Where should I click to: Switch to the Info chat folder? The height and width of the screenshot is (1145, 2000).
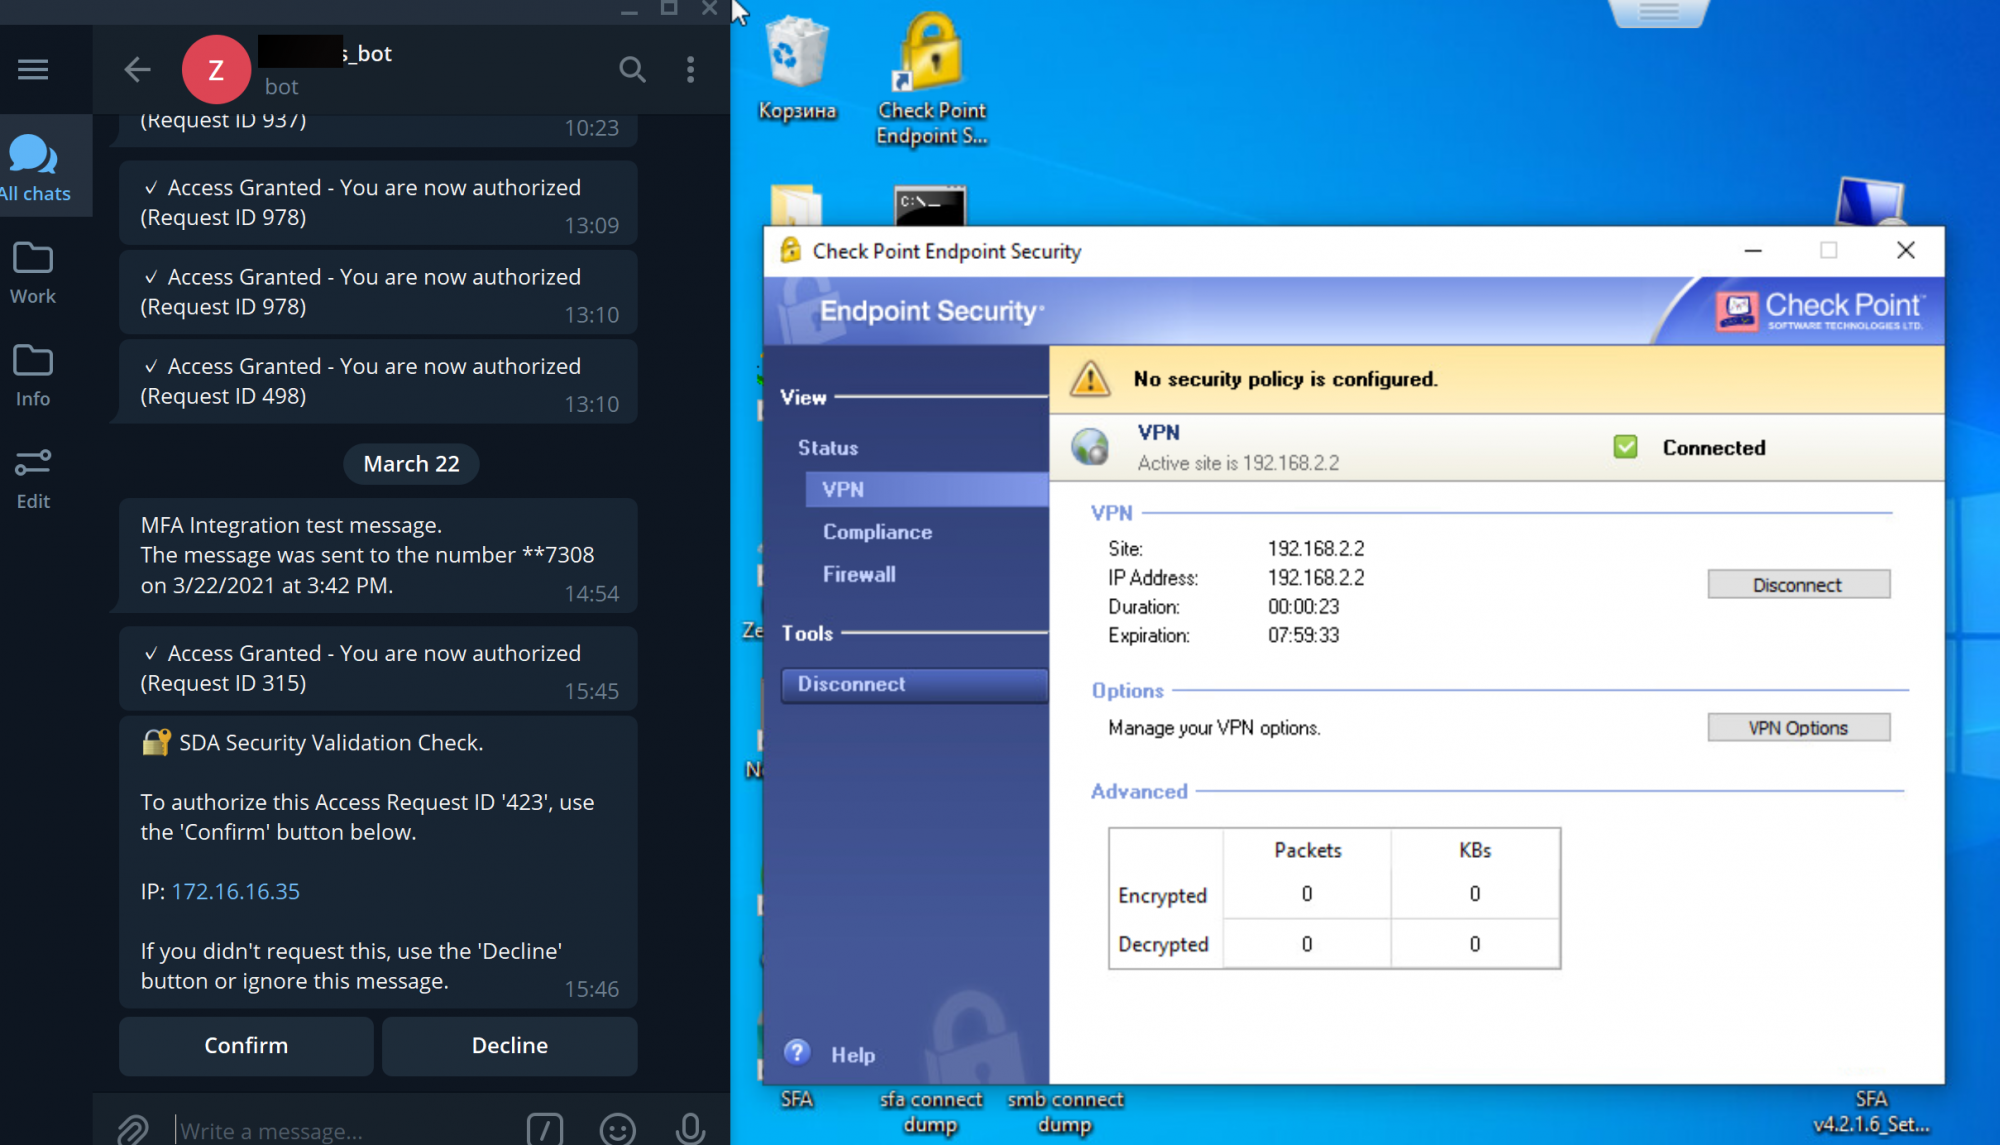(x=33, y=375)
